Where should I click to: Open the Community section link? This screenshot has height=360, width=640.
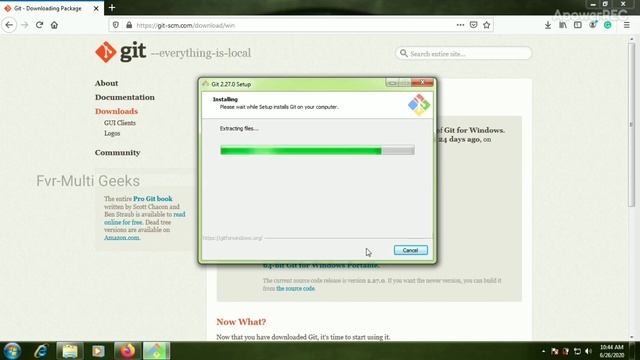tap(118, 153)
